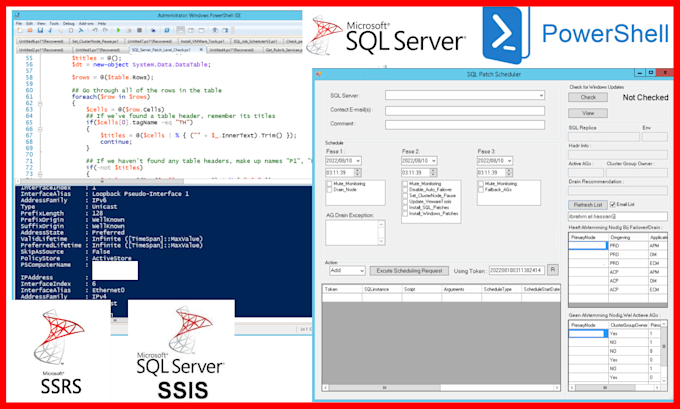Click the Omgeving column header in failover grid
680x409 pixels.
pos(628,238)
